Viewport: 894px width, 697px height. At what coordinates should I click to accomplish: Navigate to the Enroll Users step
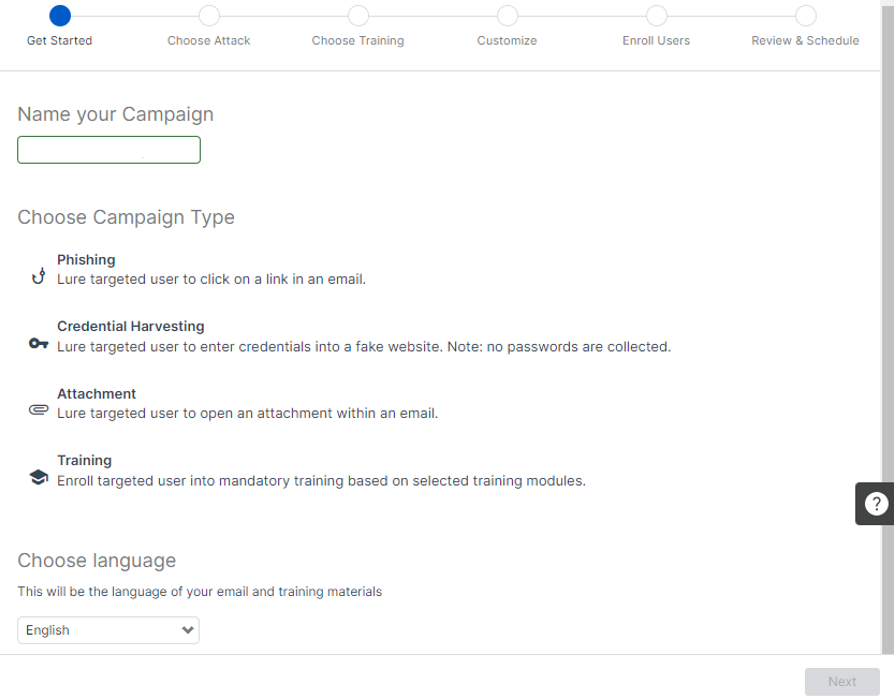click(656, 16)
